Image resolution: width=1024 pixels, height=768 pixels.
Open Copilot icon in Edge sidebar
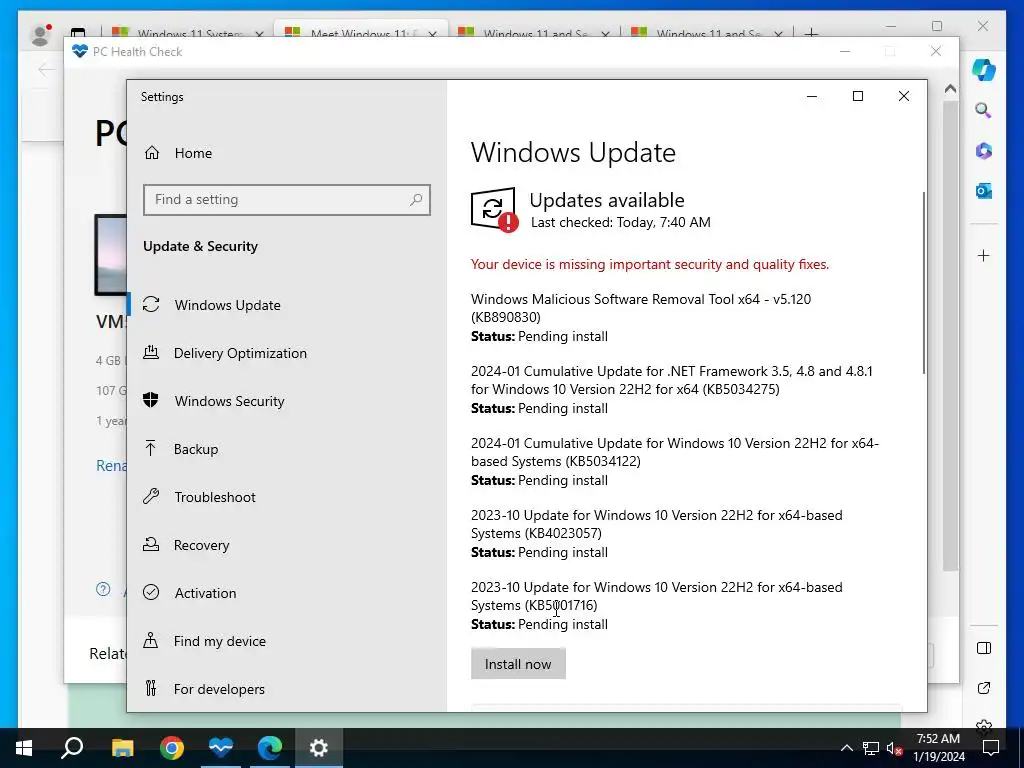coord(984,70)
